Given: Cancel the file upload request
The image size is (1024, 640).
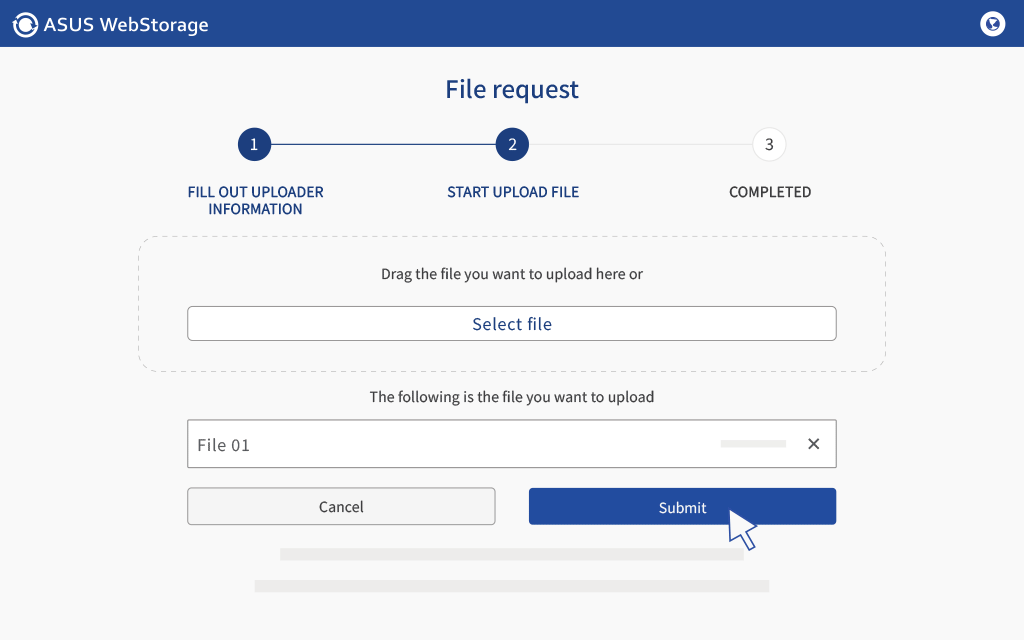Looking at the screenshot, I should 341,506.
